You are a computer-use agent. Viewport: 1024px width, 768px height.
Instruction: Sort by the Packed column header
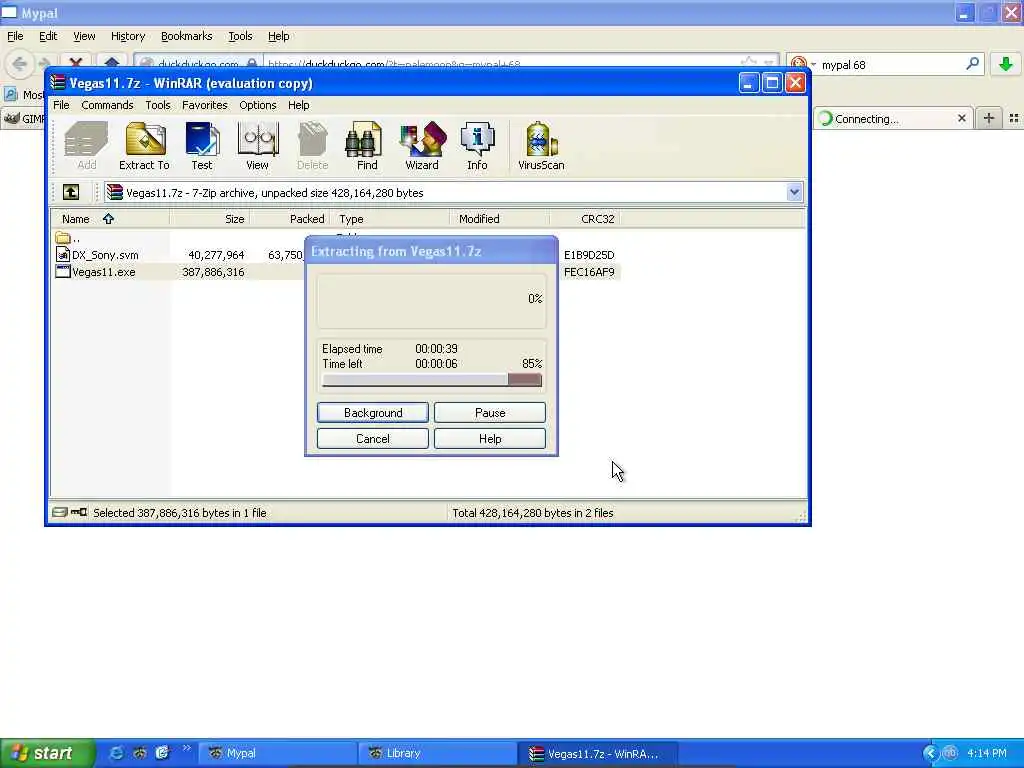(290, 219)
